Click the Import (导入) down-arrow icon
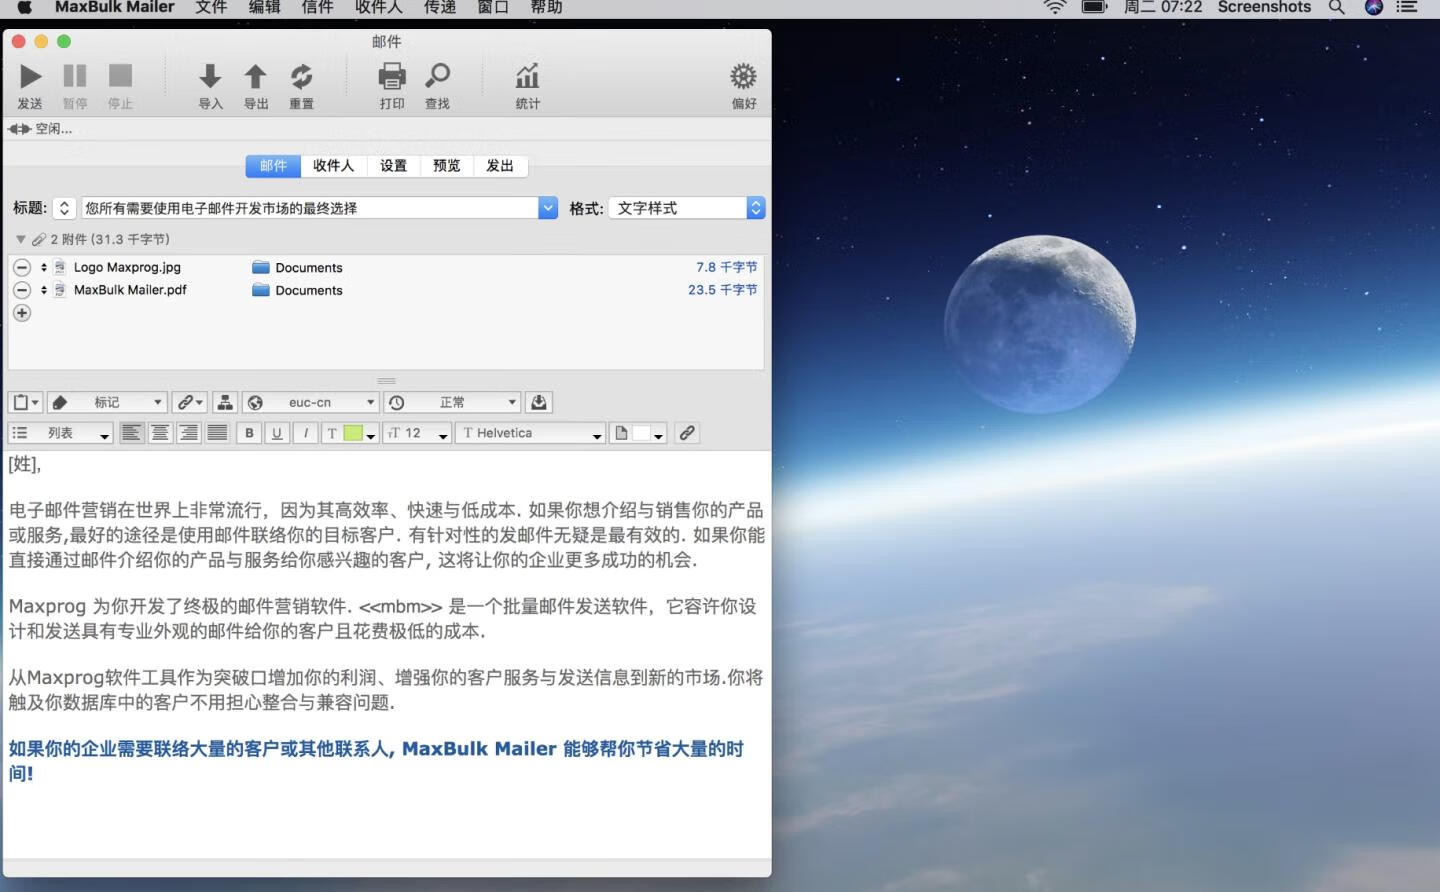 210,77
